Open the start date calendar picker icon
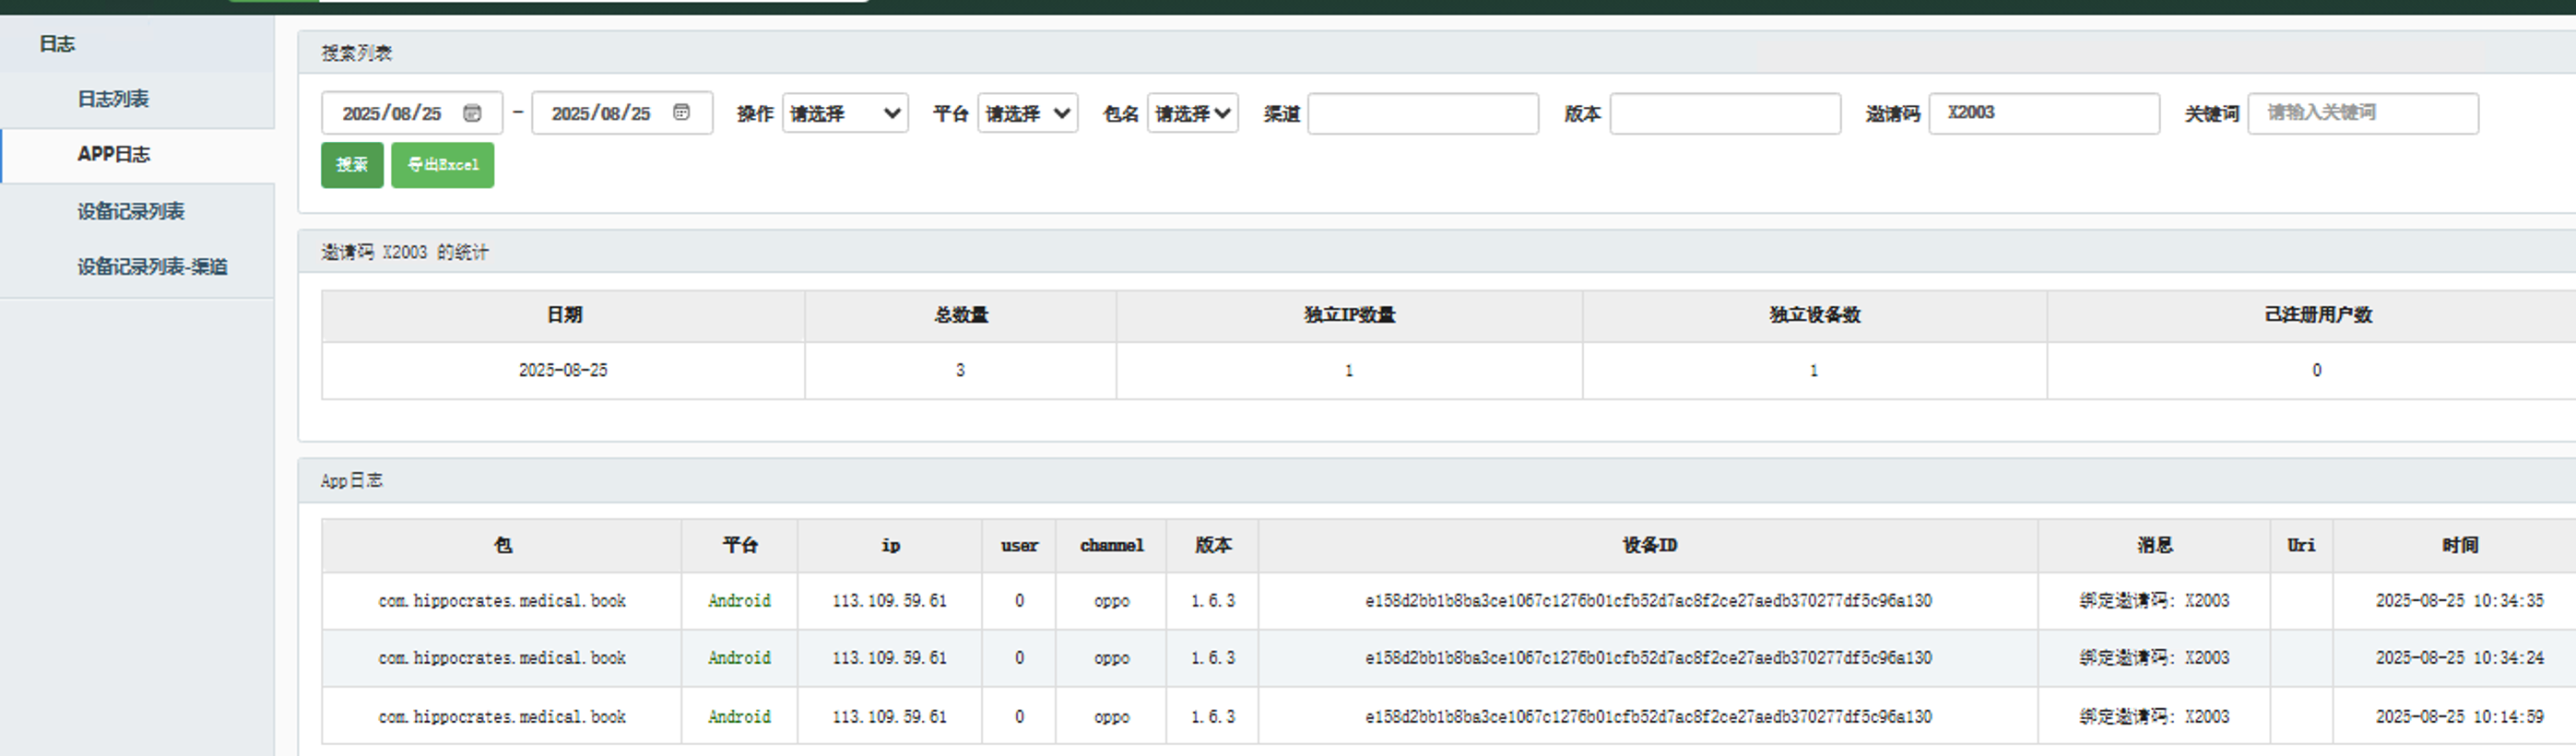The width and height of the screenshot is (2576, 756). coord(472,113)
